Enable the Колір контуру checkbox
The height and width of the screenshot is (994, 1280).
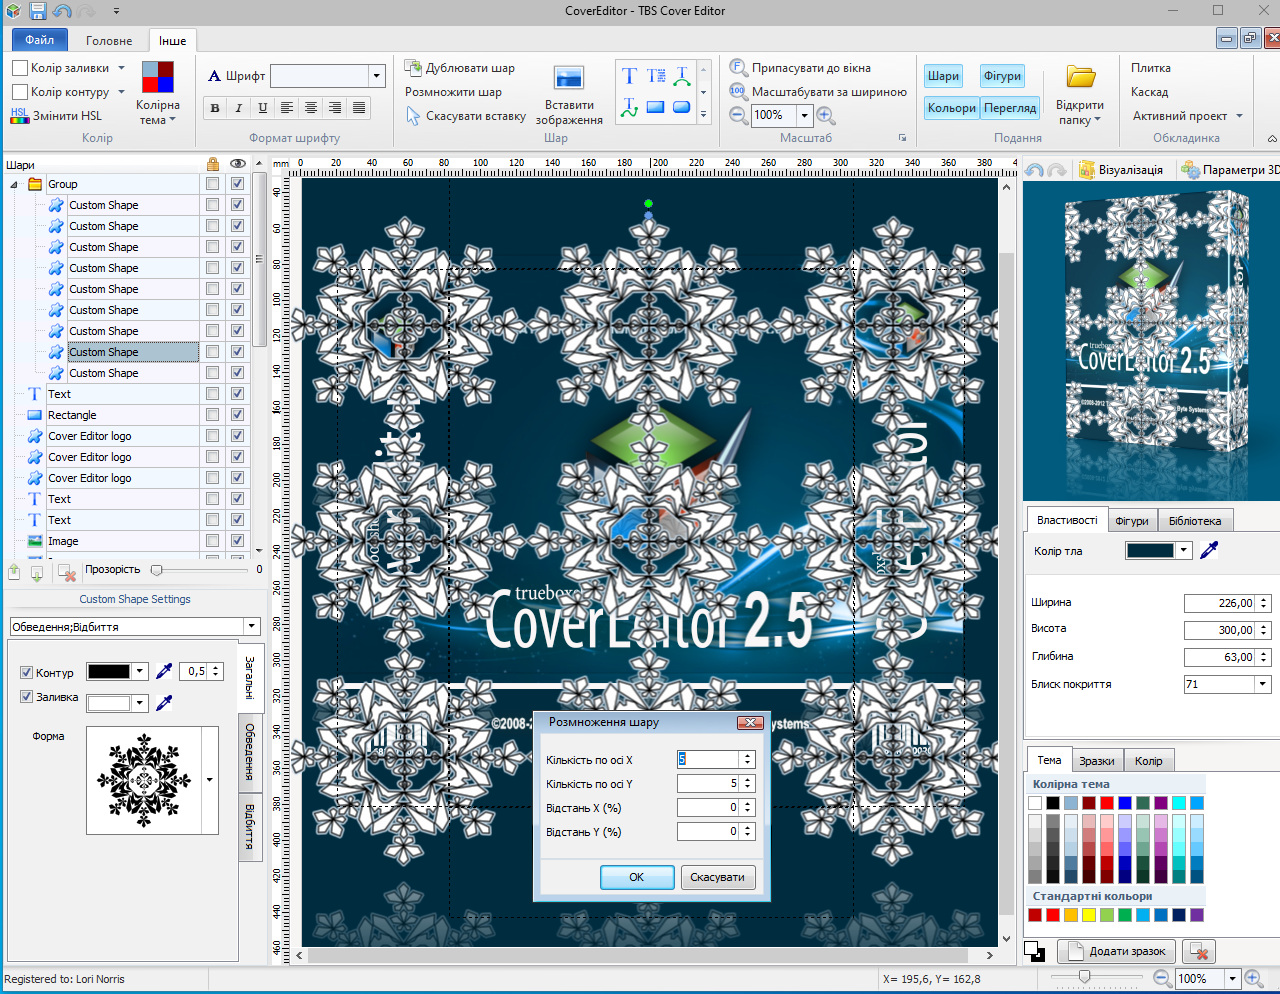pos(20,92)
